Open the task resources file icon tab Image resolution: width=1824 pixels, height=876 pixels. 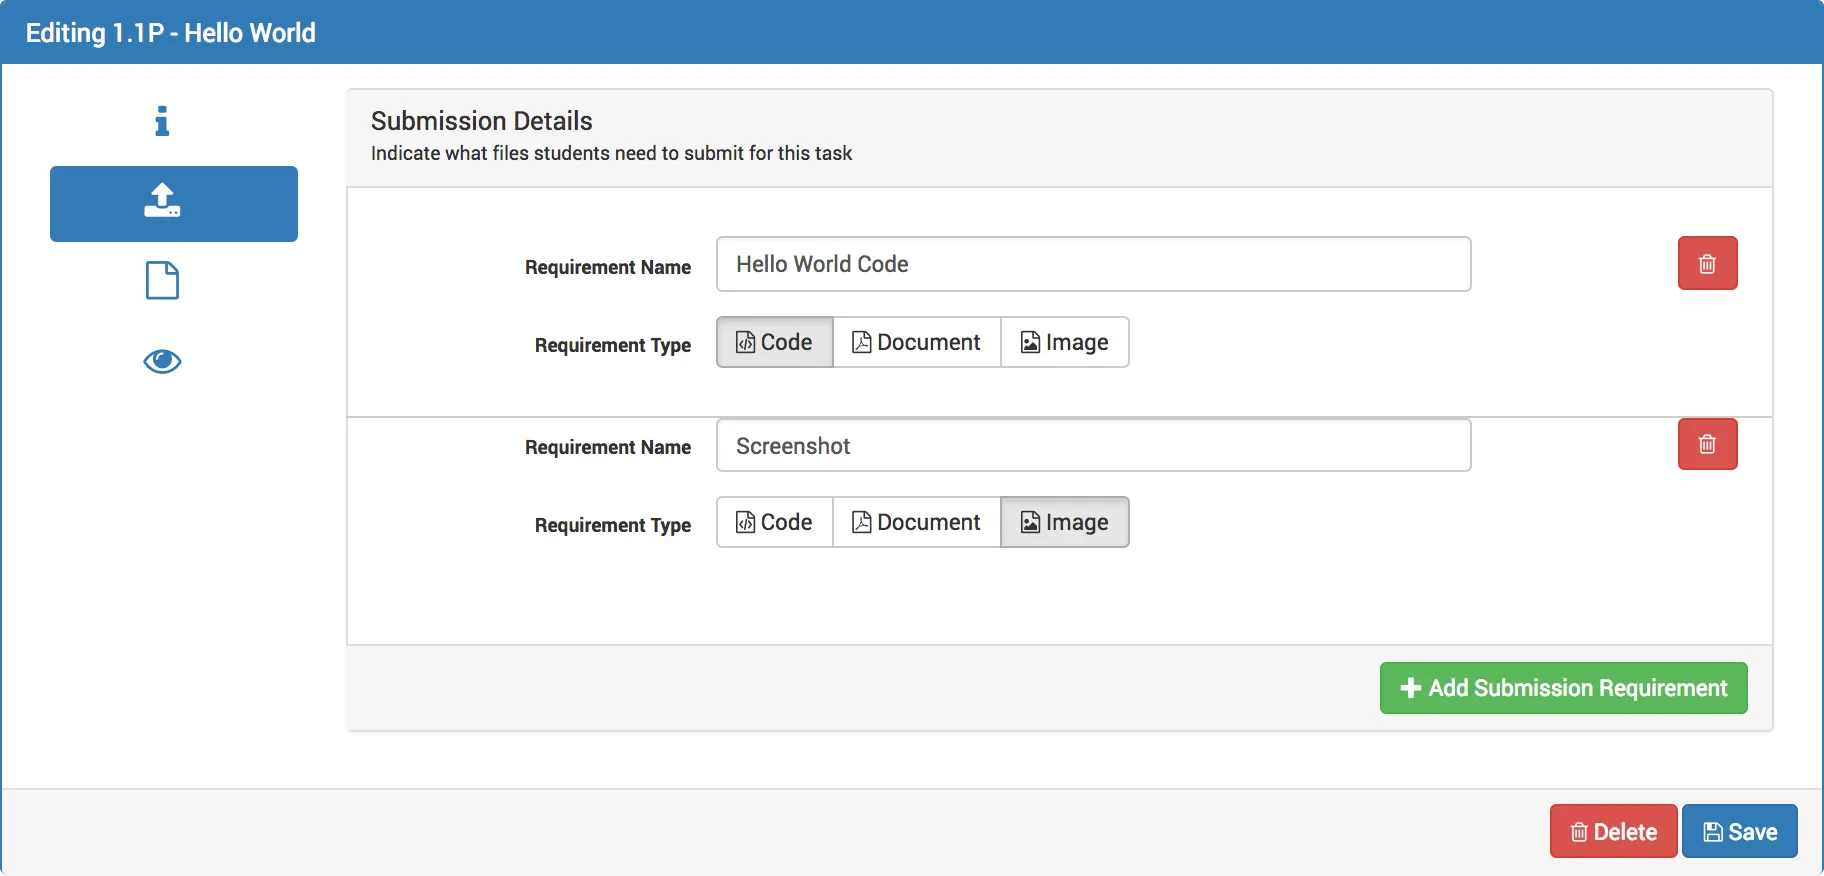[162, 281]
